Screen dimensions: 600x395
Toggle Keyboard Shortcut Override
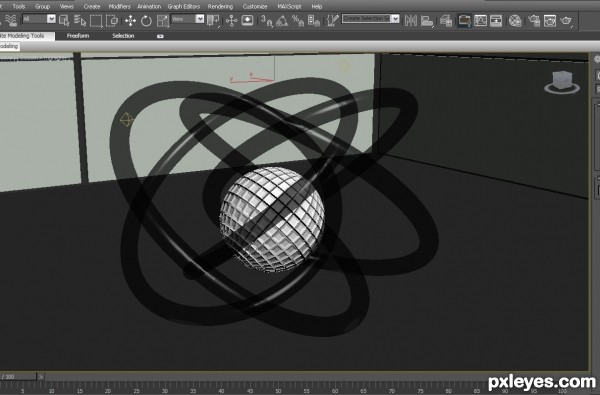(247, 20)
